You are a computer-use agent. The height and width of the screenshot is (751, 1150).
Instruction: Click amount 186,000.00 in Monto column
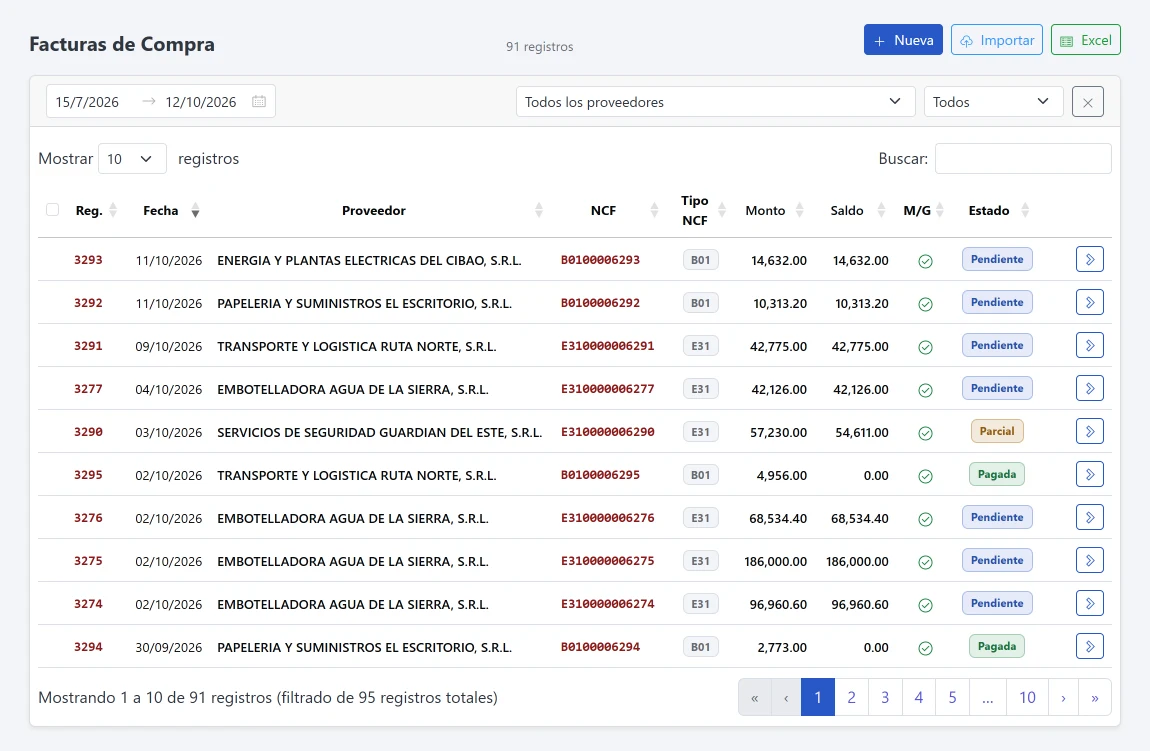775,562
